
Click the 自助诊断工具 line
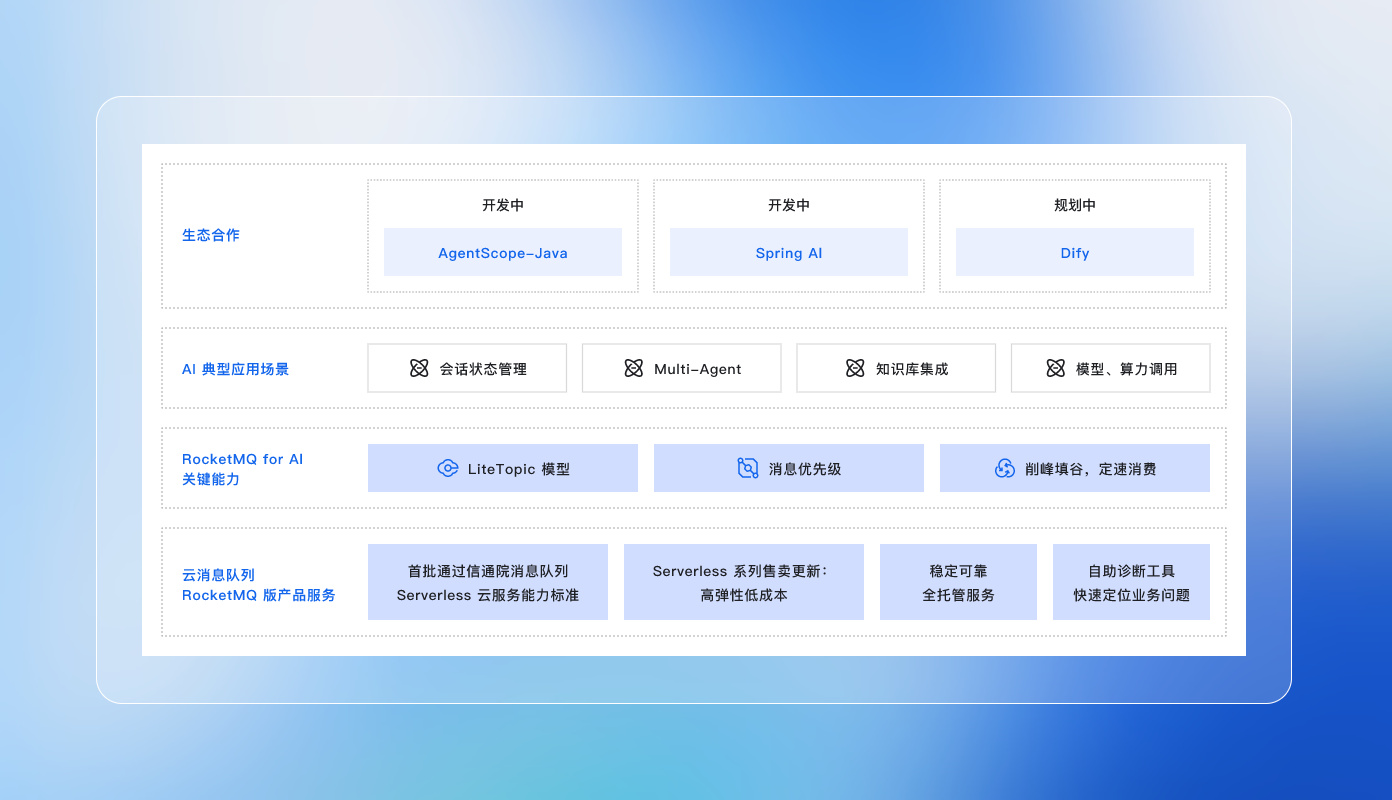tap(1131, 571)
